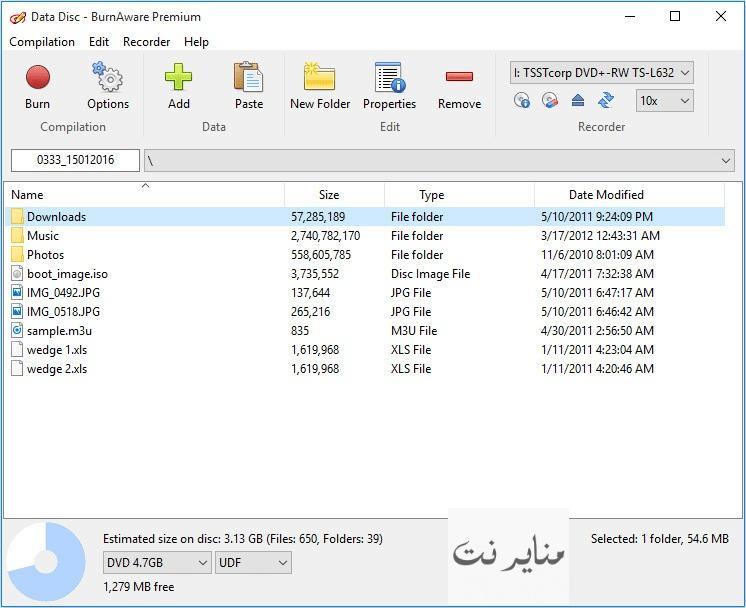746x608 pixels.
Task: Select the IMG_0492.JPG file name
Action: pyautogui.click(x=63, y=293)
